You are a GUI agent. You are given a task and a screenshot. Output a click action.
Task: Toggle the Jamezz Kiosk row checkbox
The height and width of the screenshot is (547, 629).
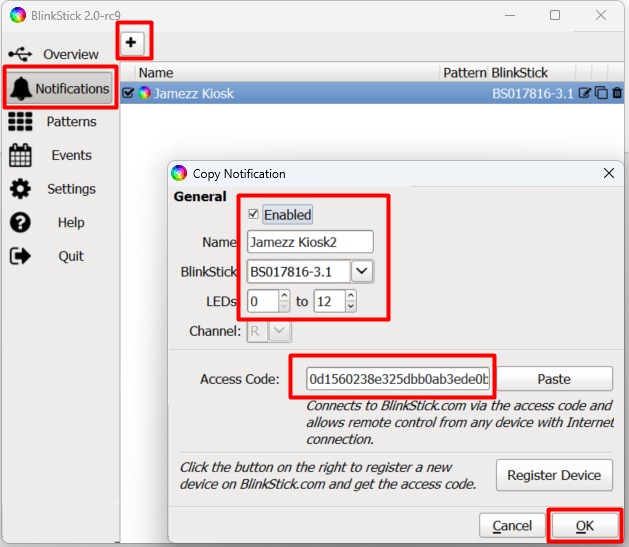(x=128, y=93)
